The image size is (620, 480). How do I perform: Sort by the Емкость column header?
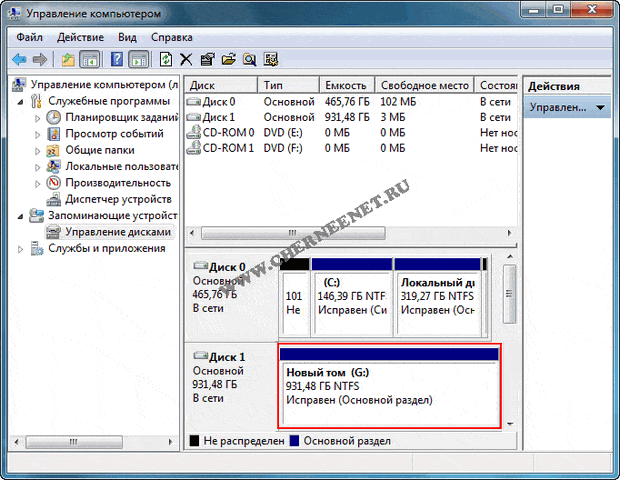point(347,85)
